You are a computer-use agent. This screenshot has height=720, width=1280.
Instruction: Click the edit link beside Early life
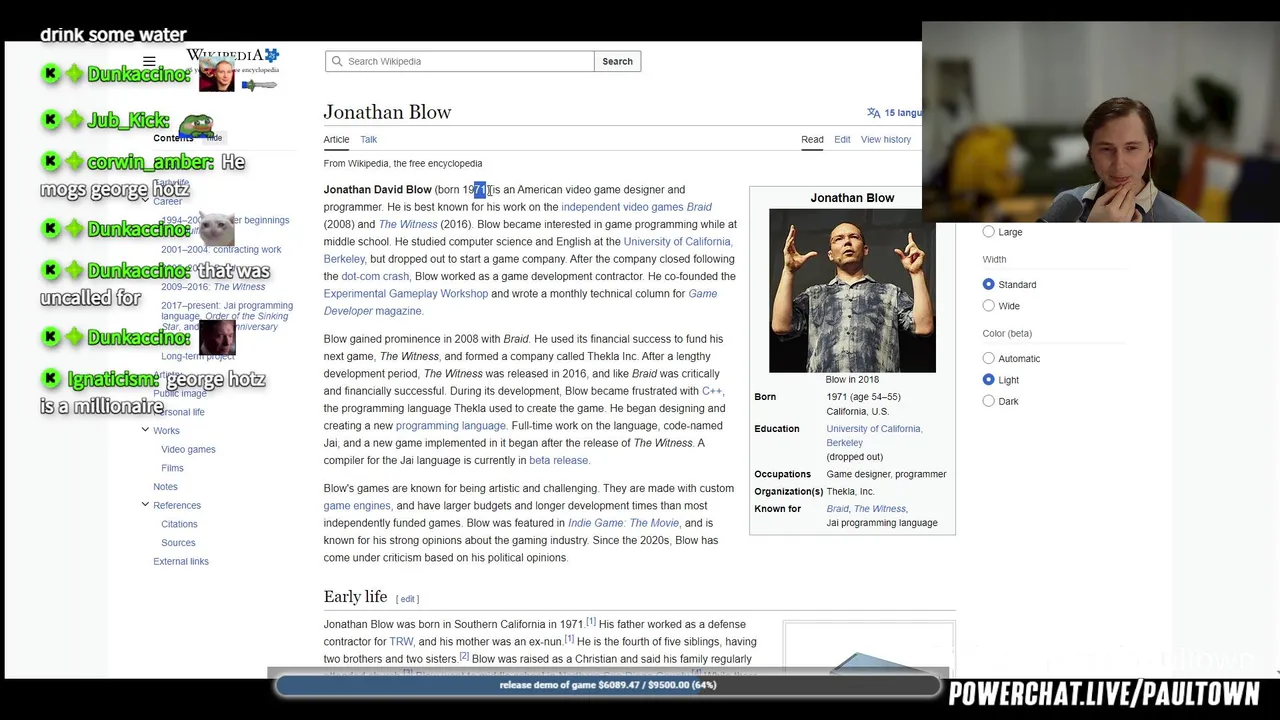click(x=408, y=599)
